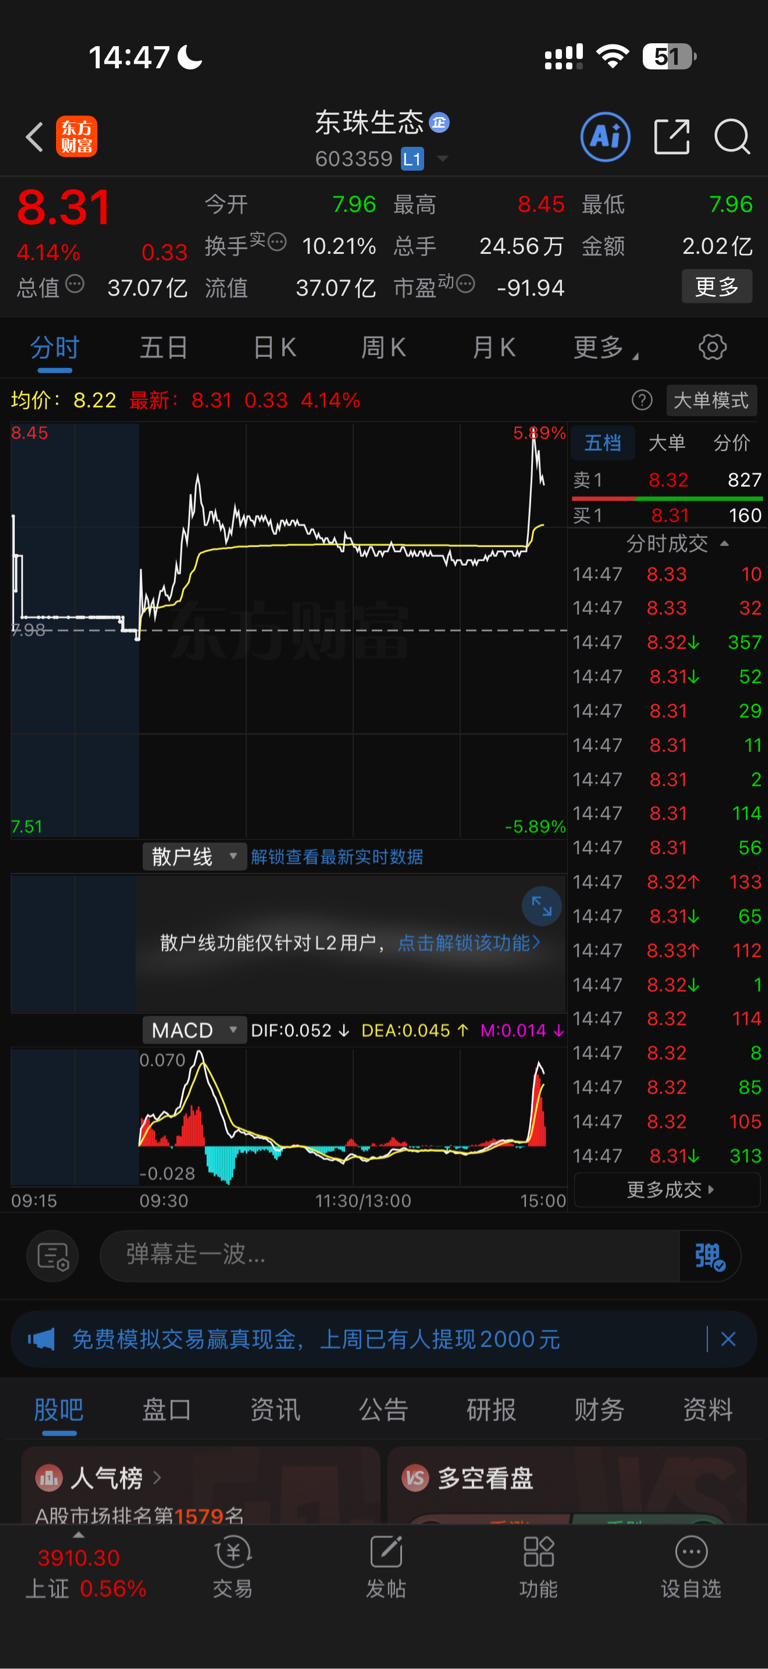This screenshot has height=1669, width=768.
Task: Switch to 大单 tab
Action: 667,443
